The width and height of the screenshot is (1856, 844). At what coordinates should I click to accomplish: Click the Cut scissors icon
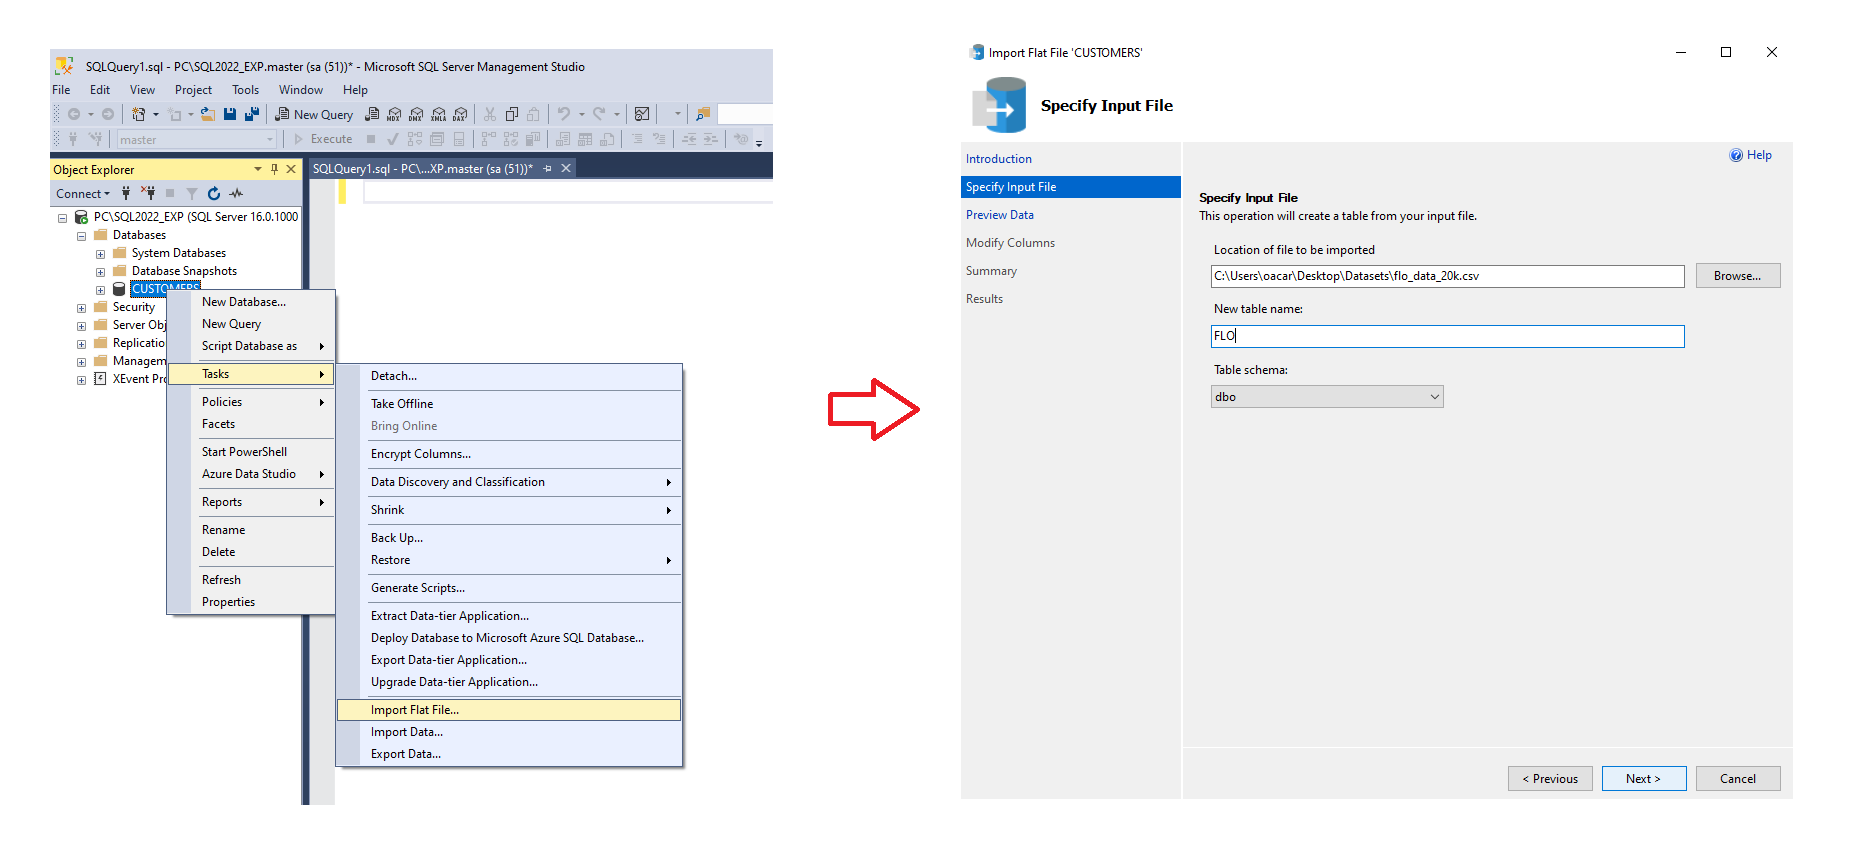click(x=490, y=114)
